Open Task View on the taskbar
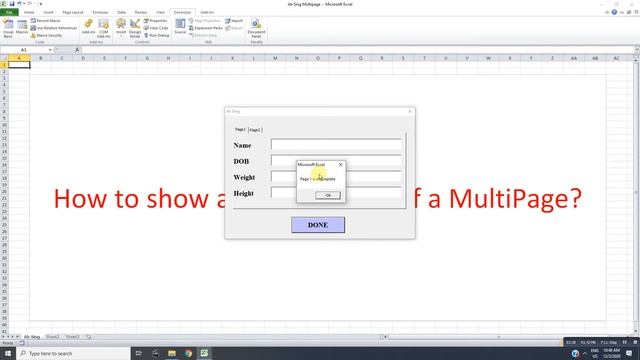The height and width of the screenshot is (360, 640). pos(139,353)
